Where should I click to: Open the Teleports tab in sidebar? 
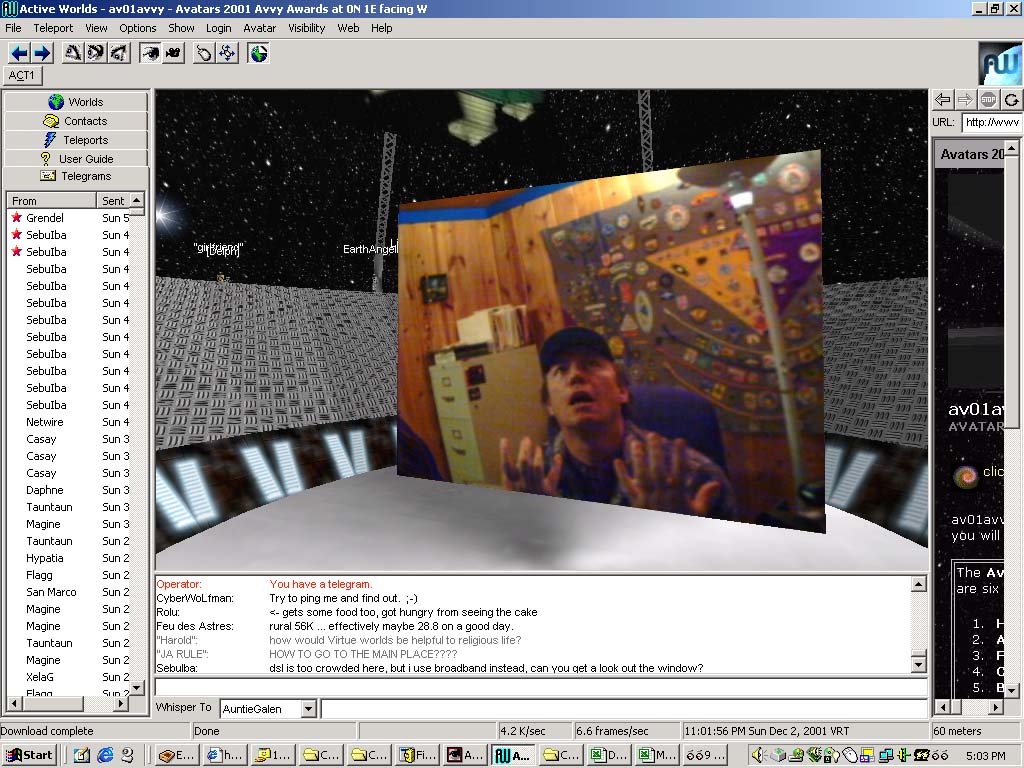click(76, 140)
